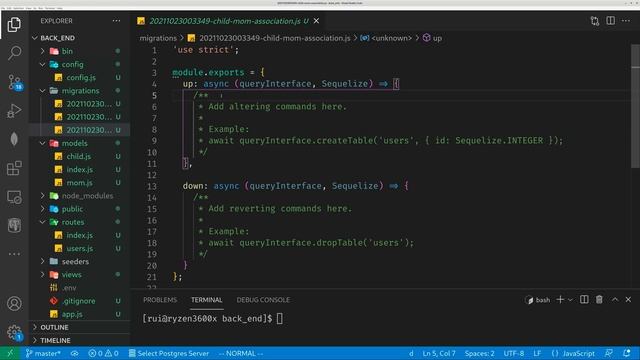Split the terminal panel
Viewport: 640px width, 360px height.
click(x=584, y=300)
